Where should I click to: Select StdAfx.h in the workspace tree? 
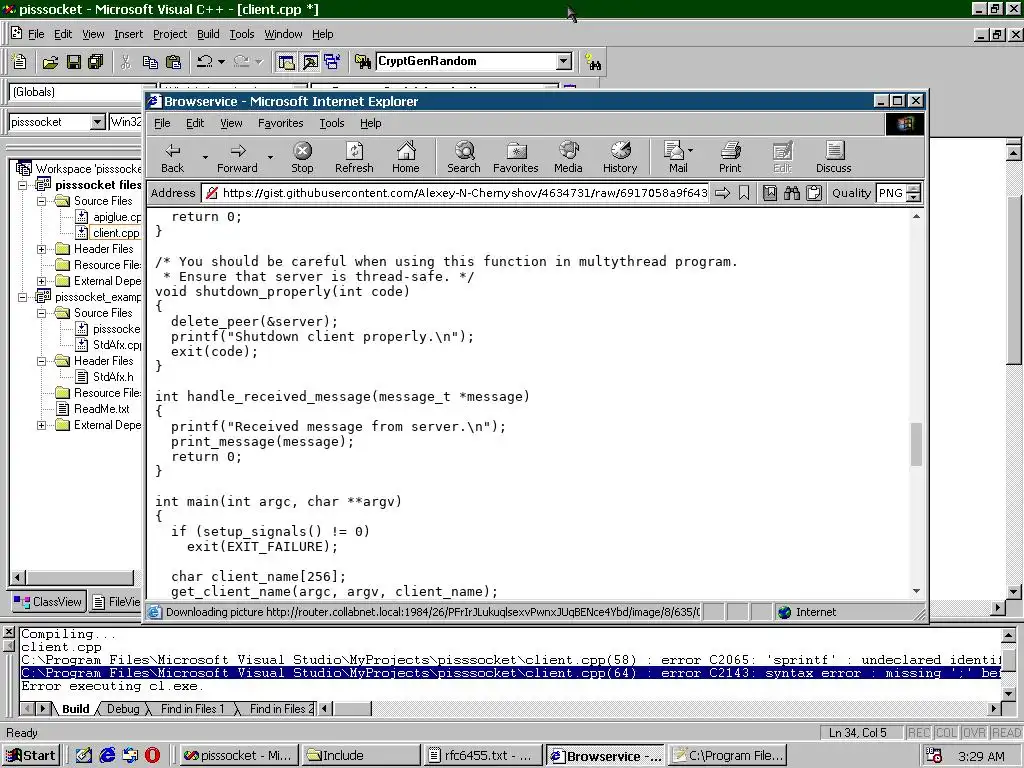113,377
